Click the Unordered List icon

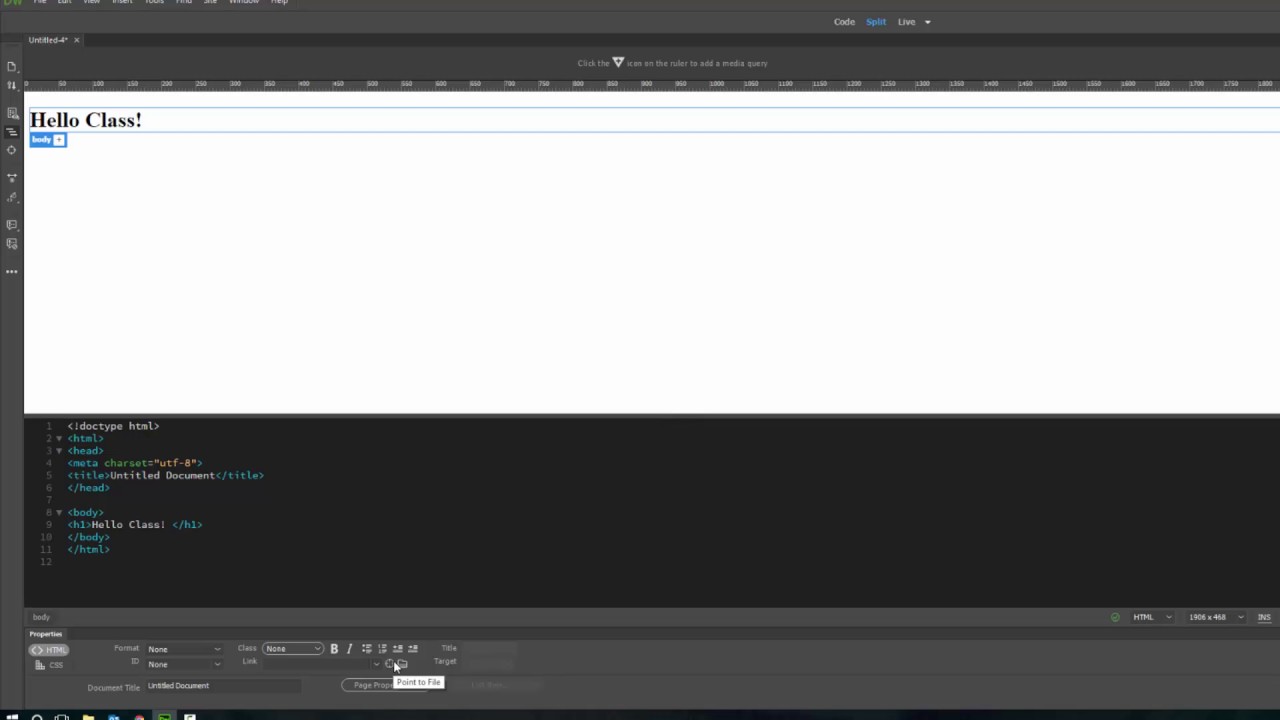[x=367, y=648]
